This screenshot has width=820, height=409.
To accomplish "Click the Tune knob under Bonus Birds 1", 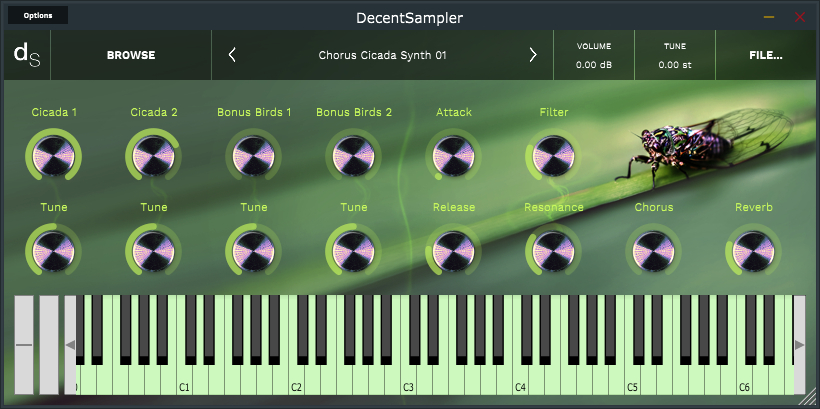I will (x=254, y=251).
